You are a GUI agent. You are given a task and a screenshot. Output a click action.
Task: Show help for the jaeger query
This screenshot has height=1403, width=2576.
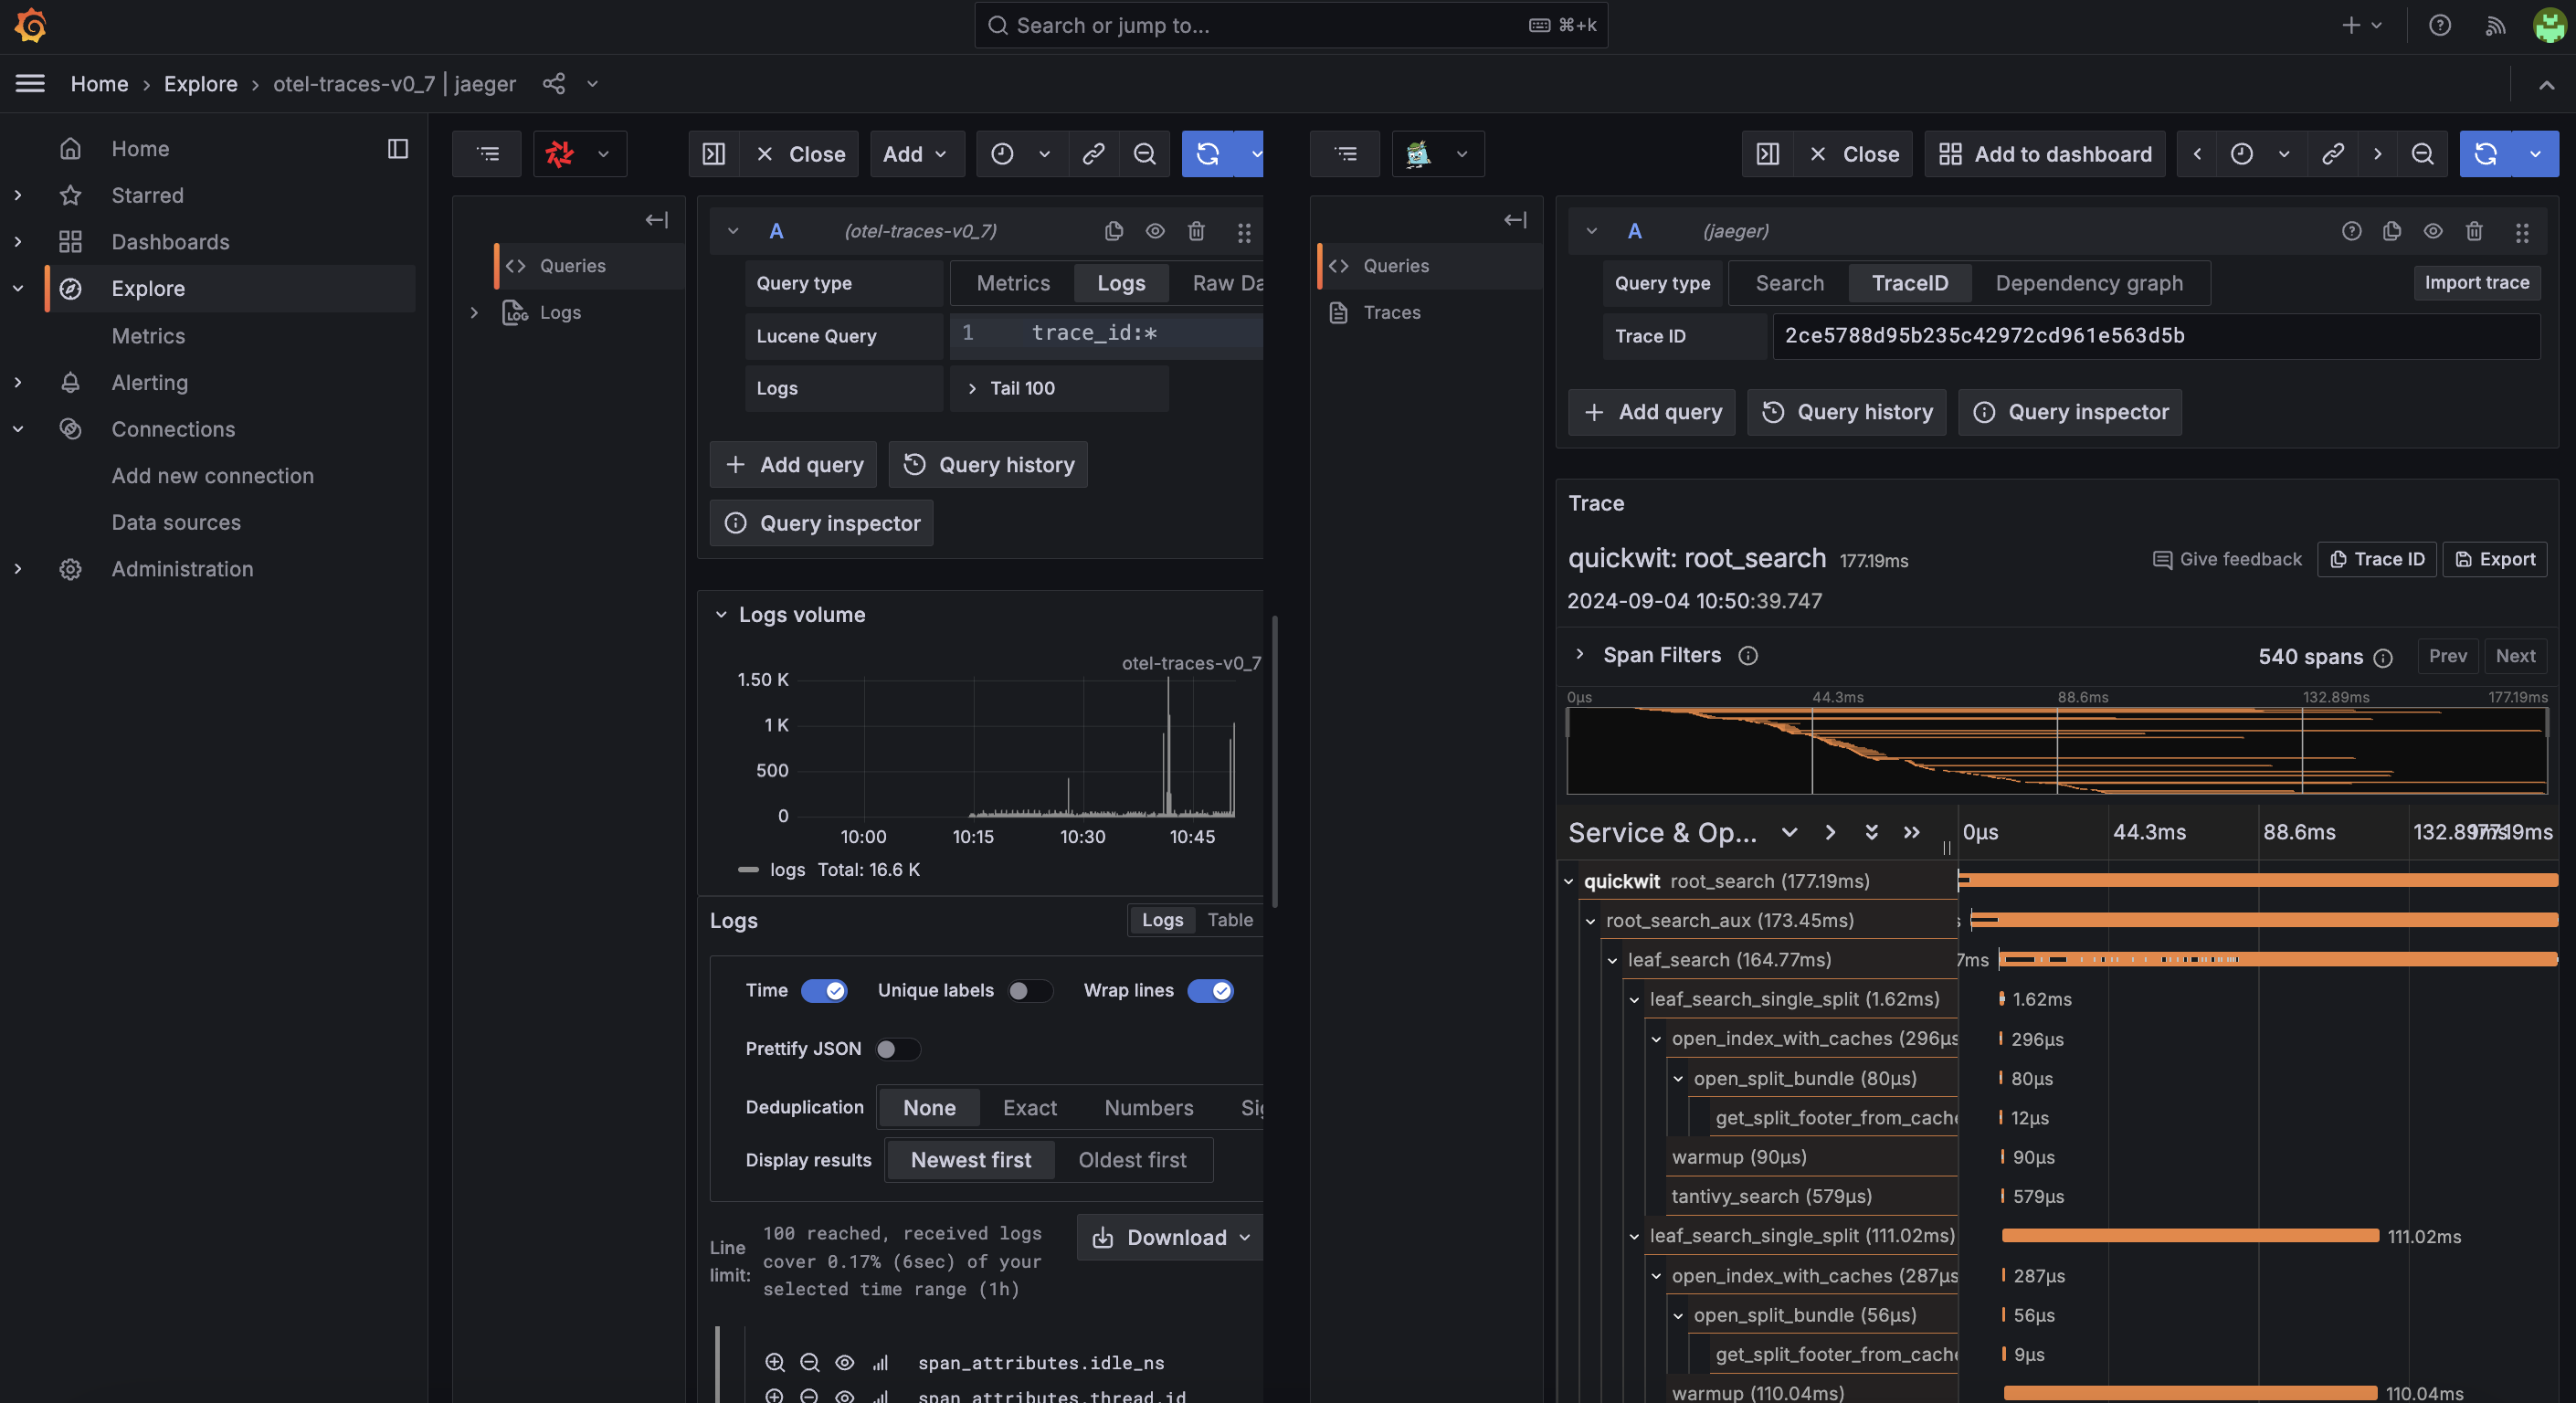2351,232
